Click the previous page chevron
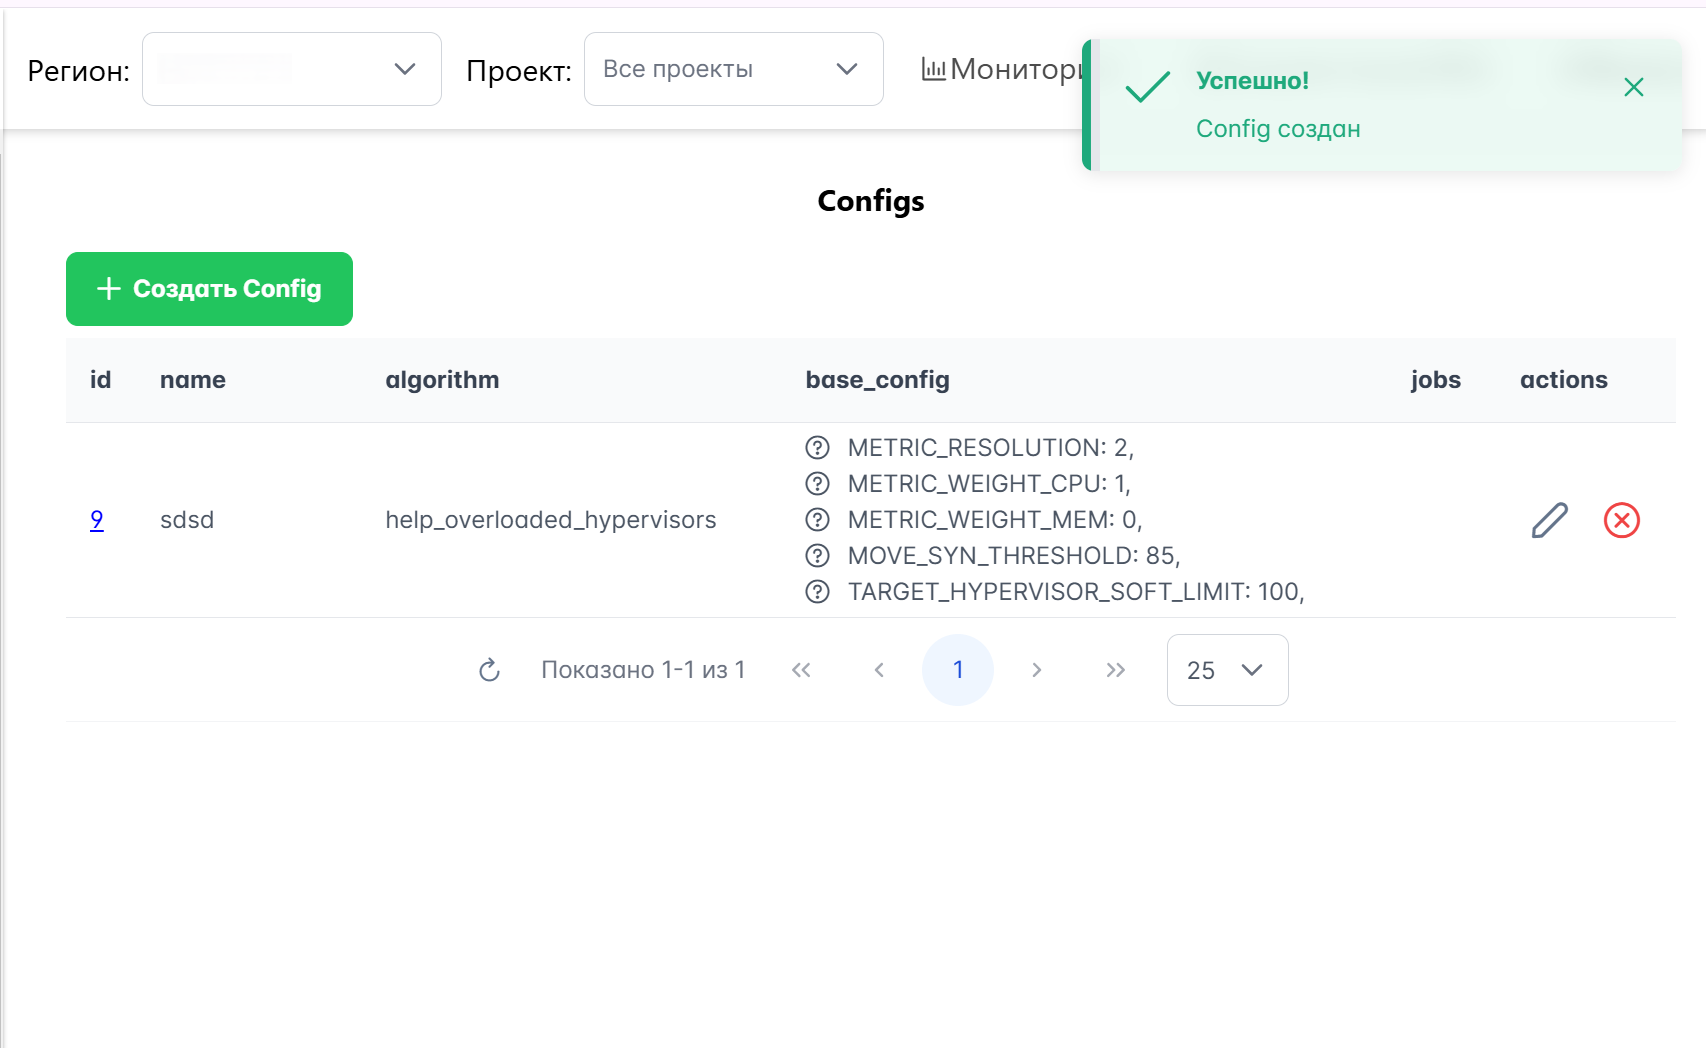This screenshot has width=1706, height=1048. [879, 670]
